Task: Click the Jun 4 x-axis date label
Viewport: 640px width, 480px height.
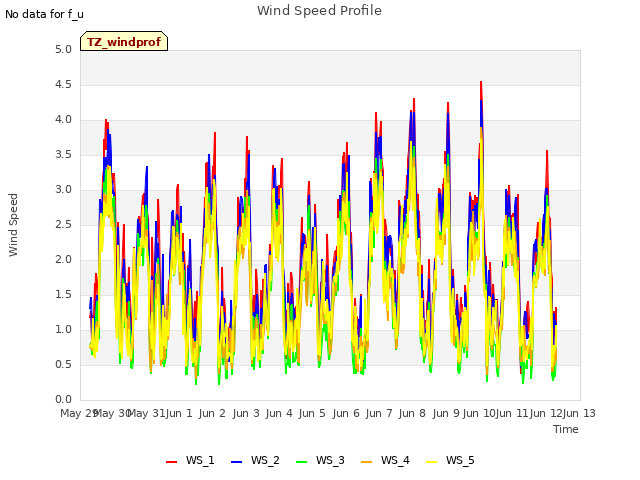Action: click(x=279, y=413)
